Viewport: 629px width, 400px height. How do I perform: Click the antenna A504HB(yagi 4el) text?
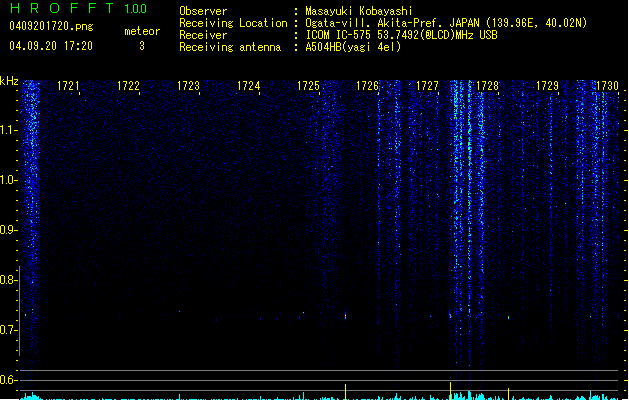point(353,47)
